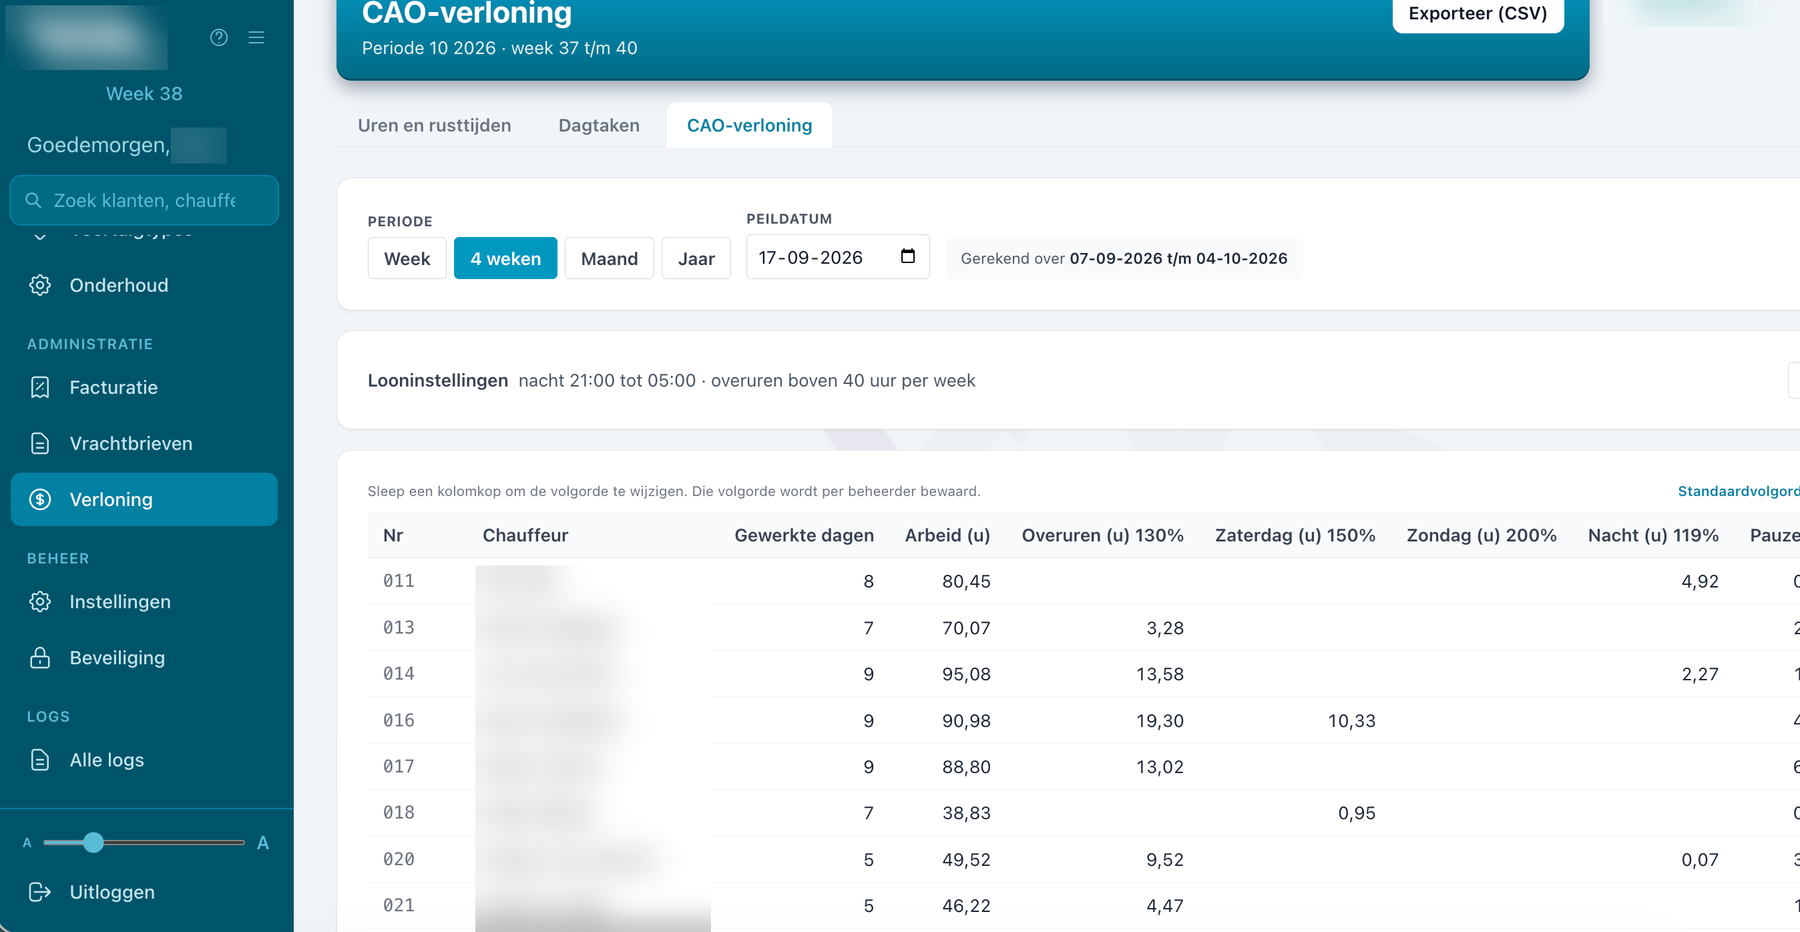The width and height of the screenshot is (1800, 932).
Task: Click the Vrachtbrieven file icon
Action: [40, 443]
